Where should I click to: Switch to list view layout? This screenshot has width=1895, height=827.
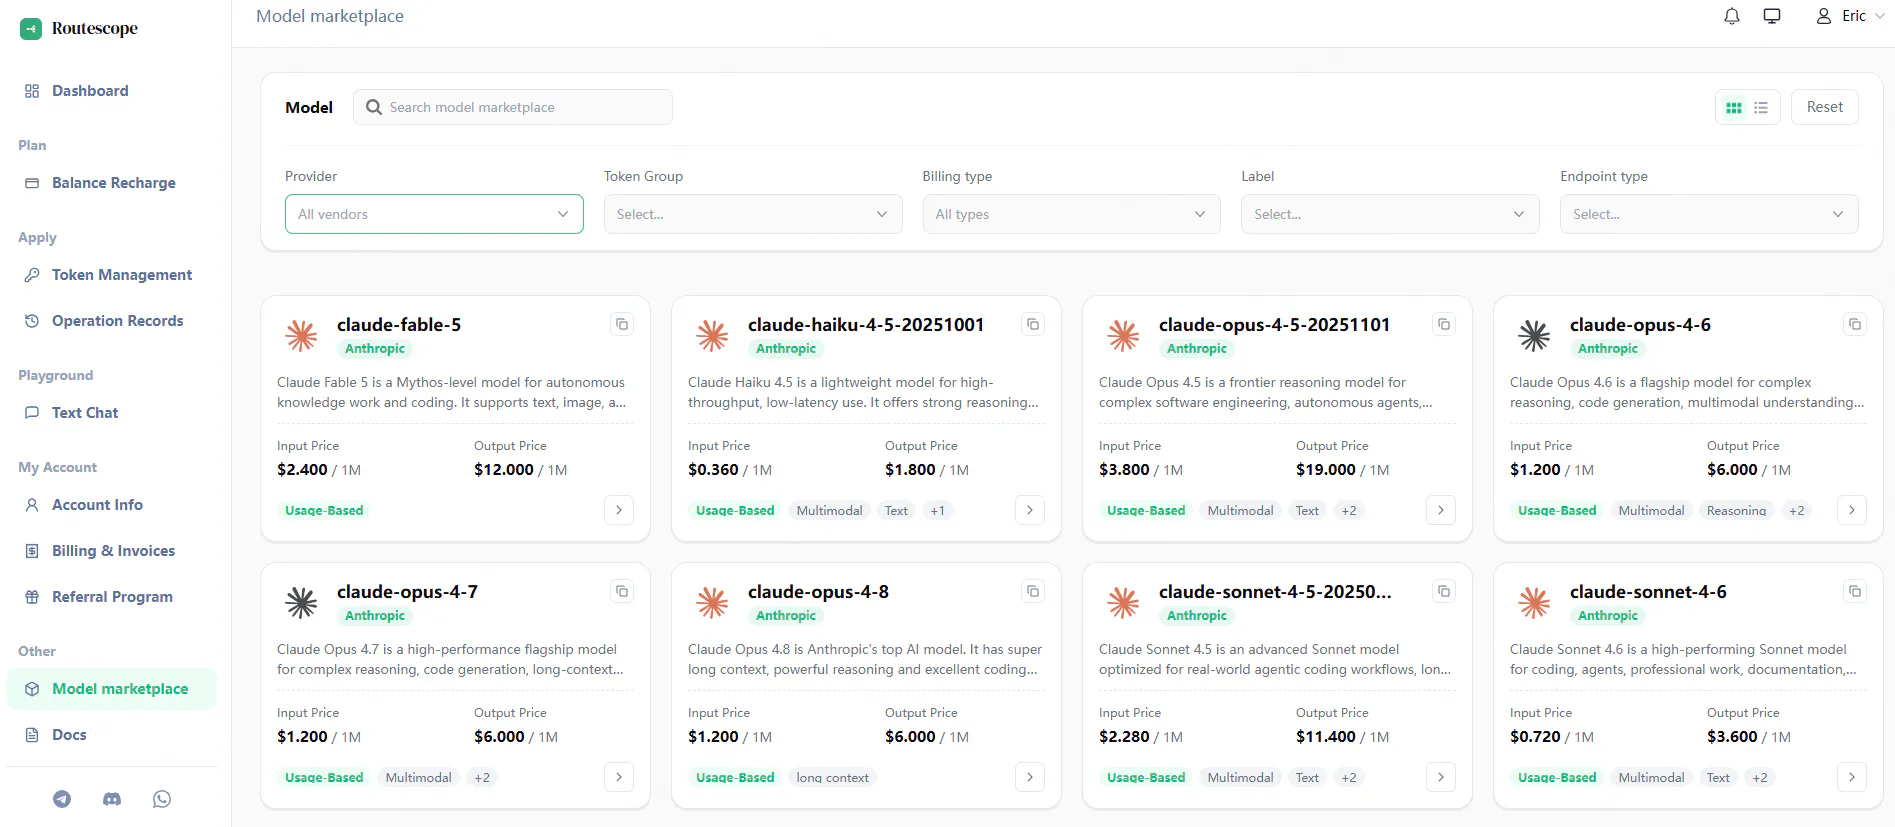[x=1761, y=107]
